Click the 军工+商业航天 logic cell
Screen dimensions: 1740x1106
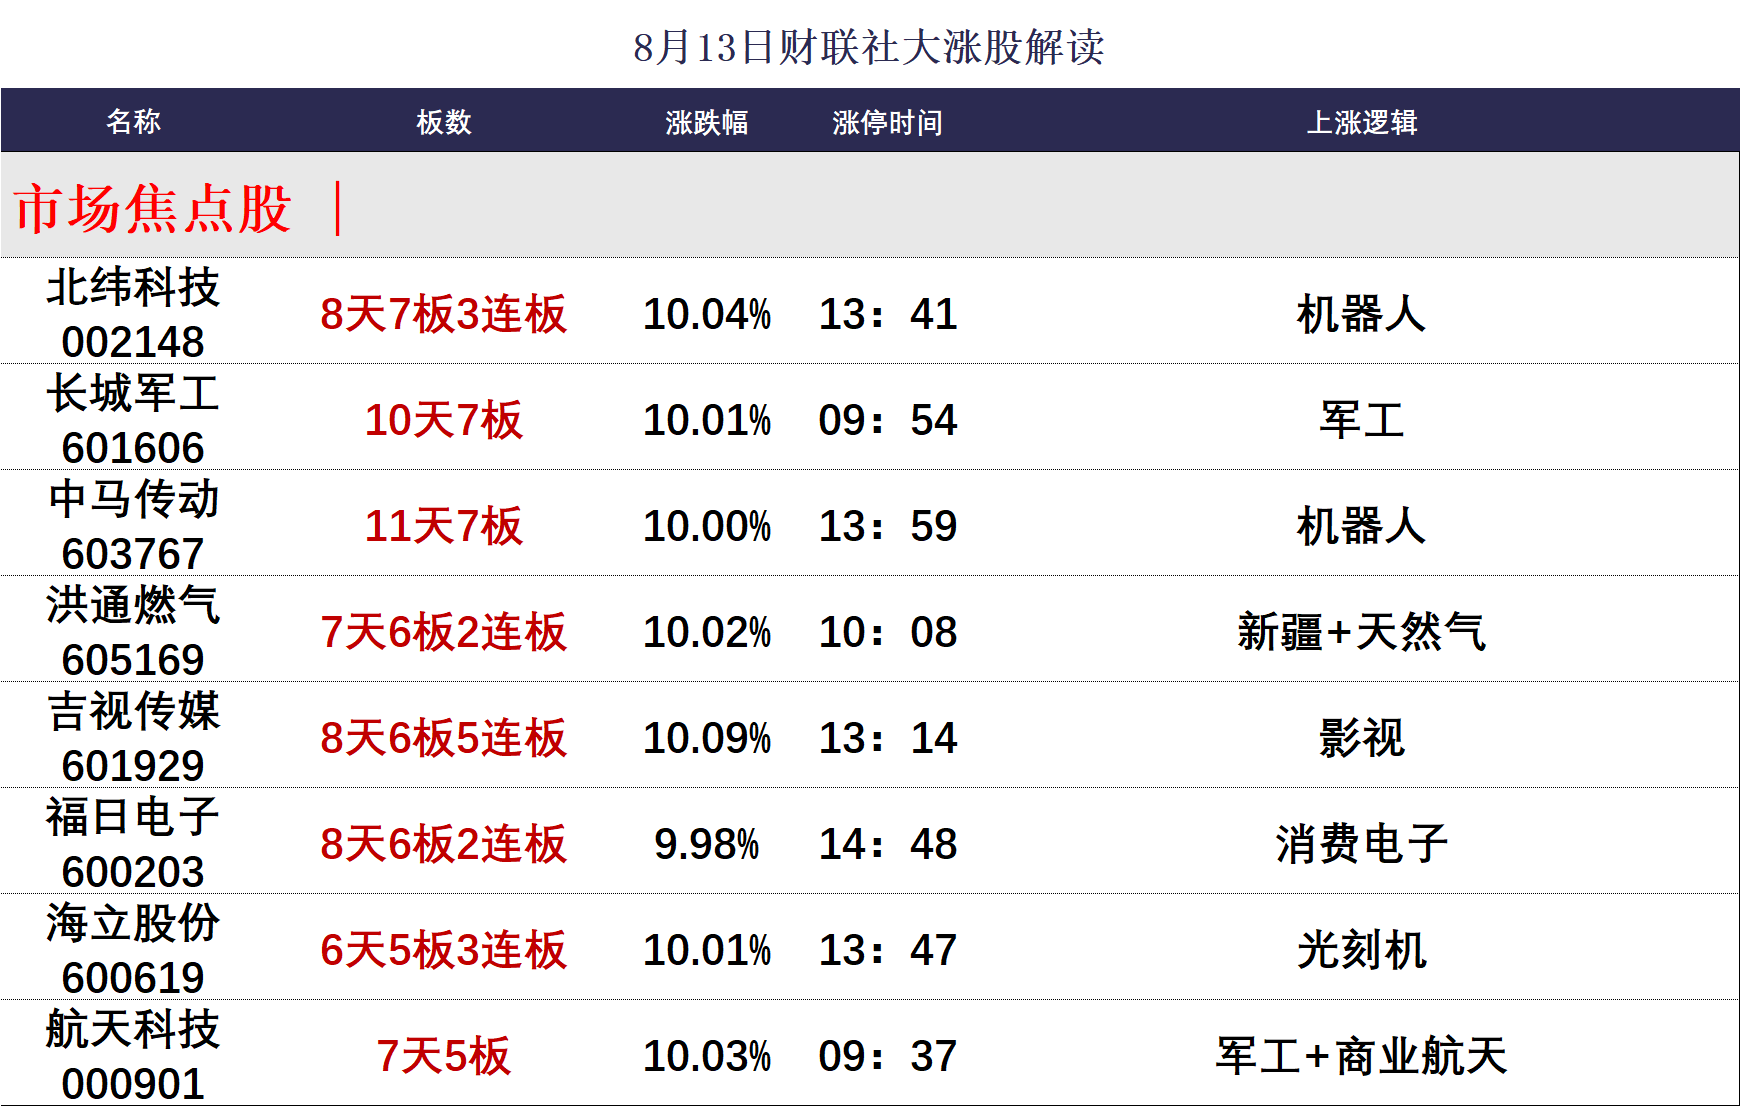(x=1362, y=1056)
